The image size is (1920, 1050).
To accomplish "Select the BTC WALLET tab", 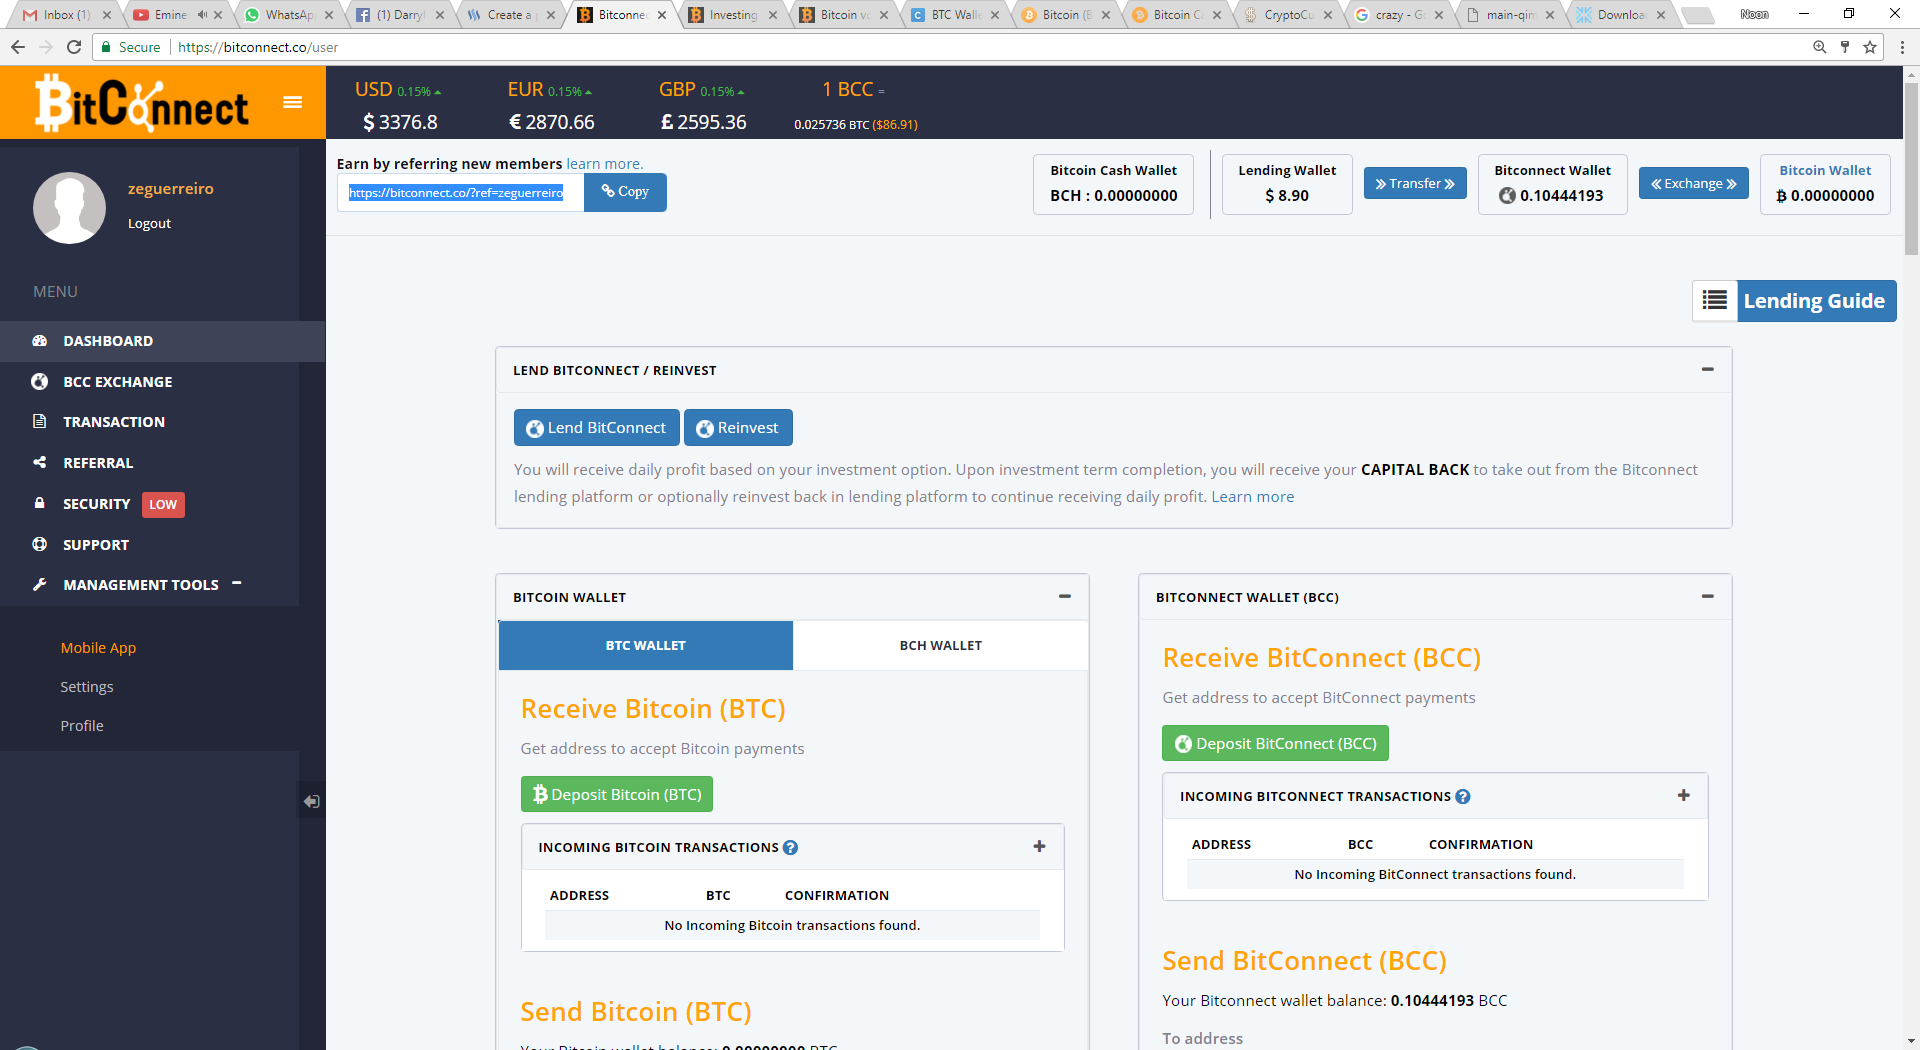I will point(646,646).
